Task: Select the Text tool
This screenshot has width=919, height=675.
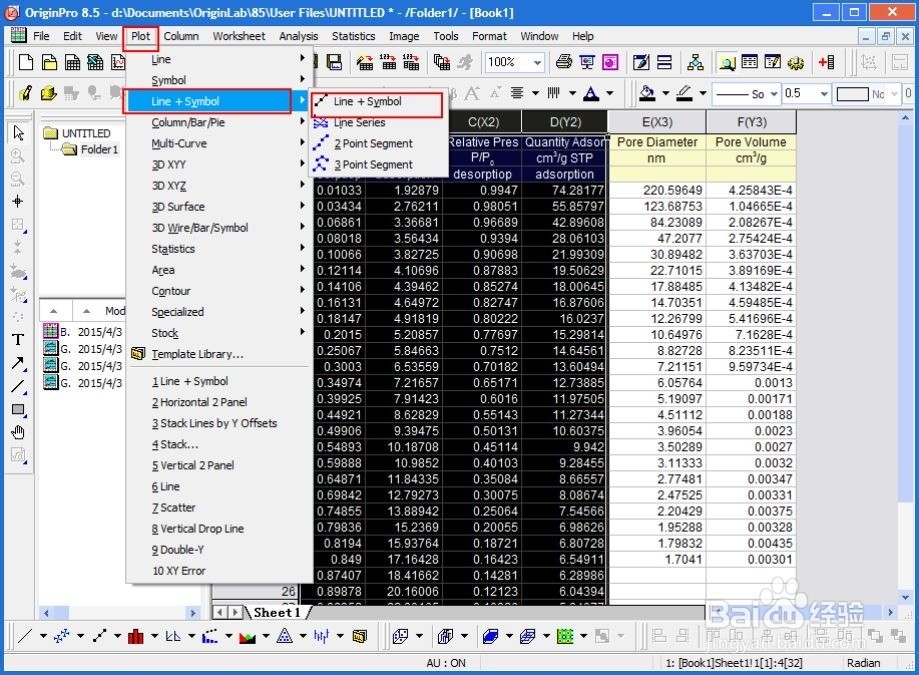Action: [x=18, y=339]
